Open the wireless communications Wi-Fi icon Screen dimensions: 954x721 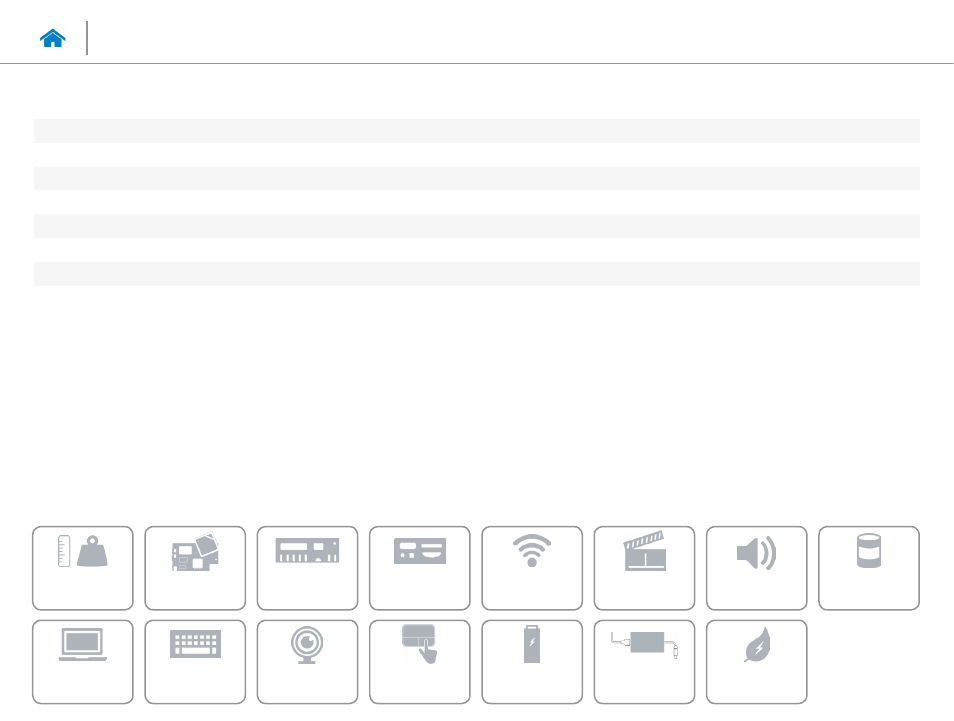(x=531, y=567)
